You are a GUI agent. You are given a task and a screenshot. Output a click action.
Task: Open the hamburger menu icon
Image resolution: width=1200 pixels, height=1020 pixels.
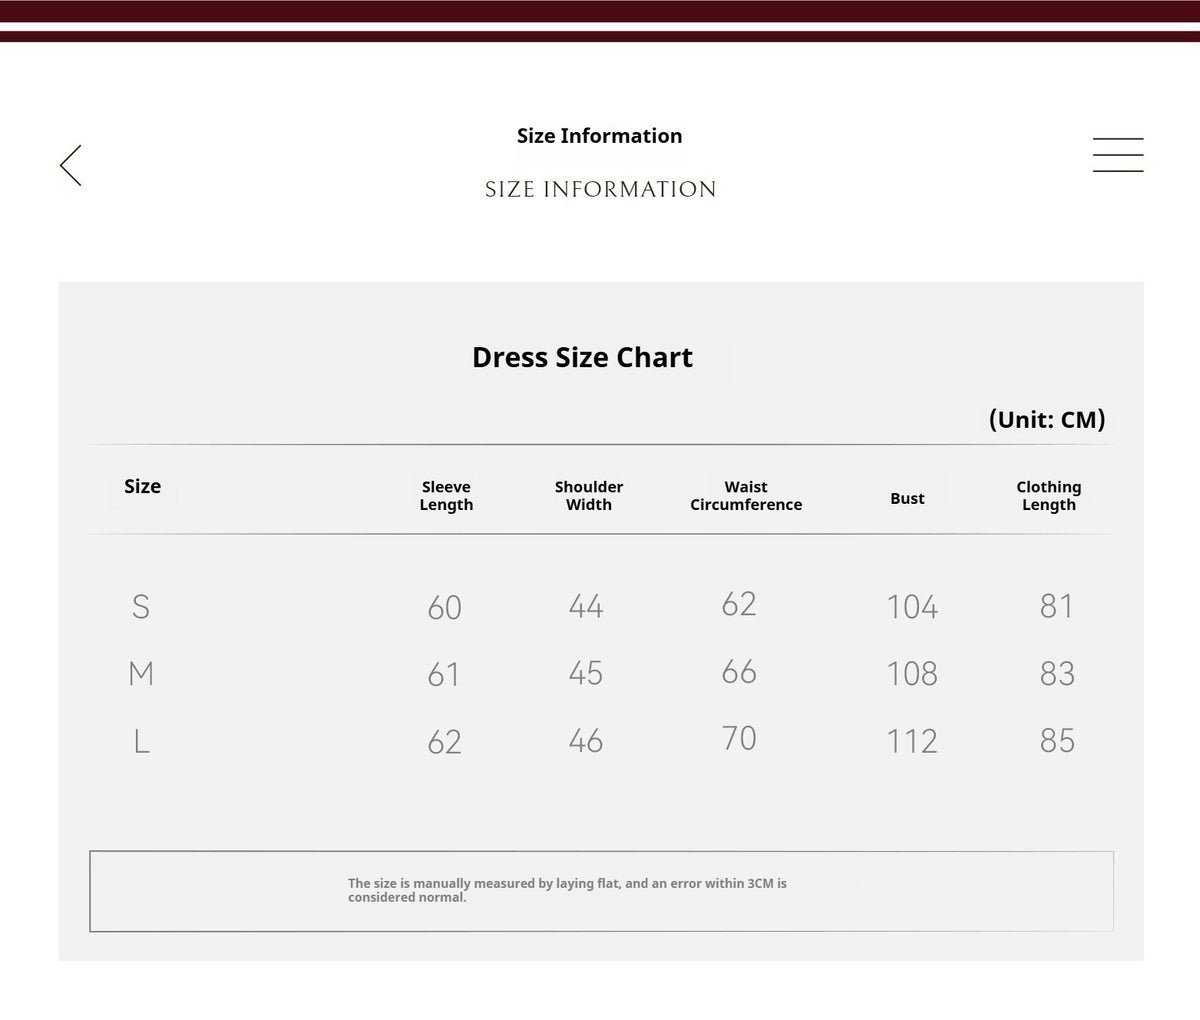1118,155
